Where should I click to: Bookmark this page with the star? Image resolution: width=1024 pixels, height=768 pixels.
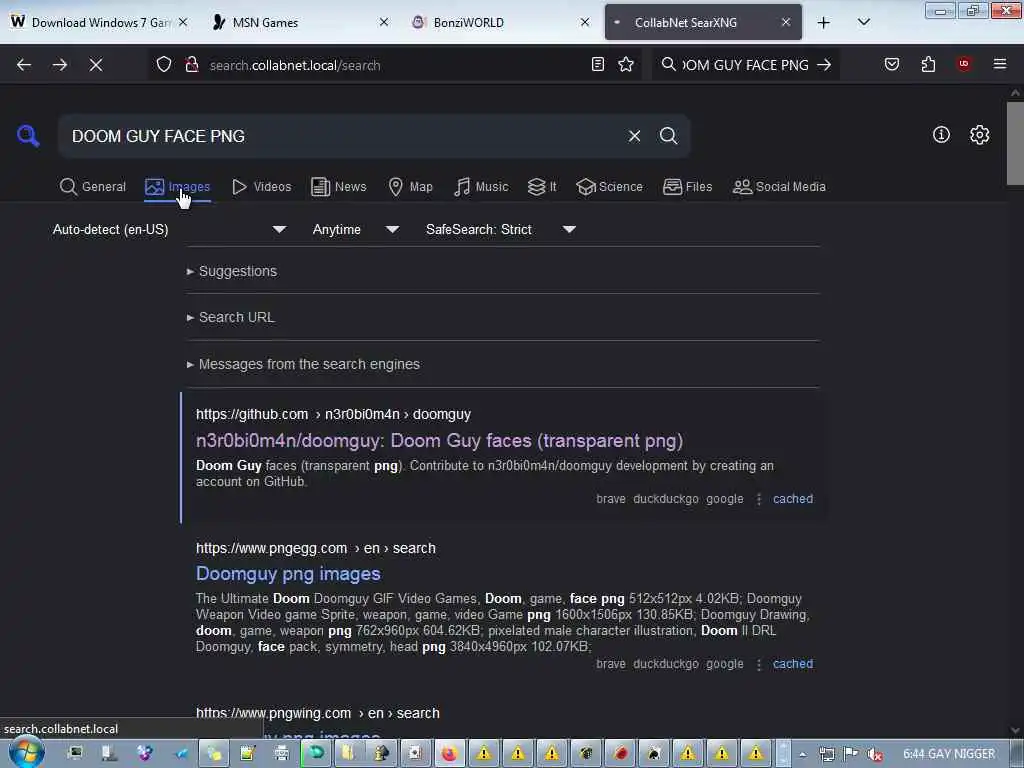coord(626,64)
